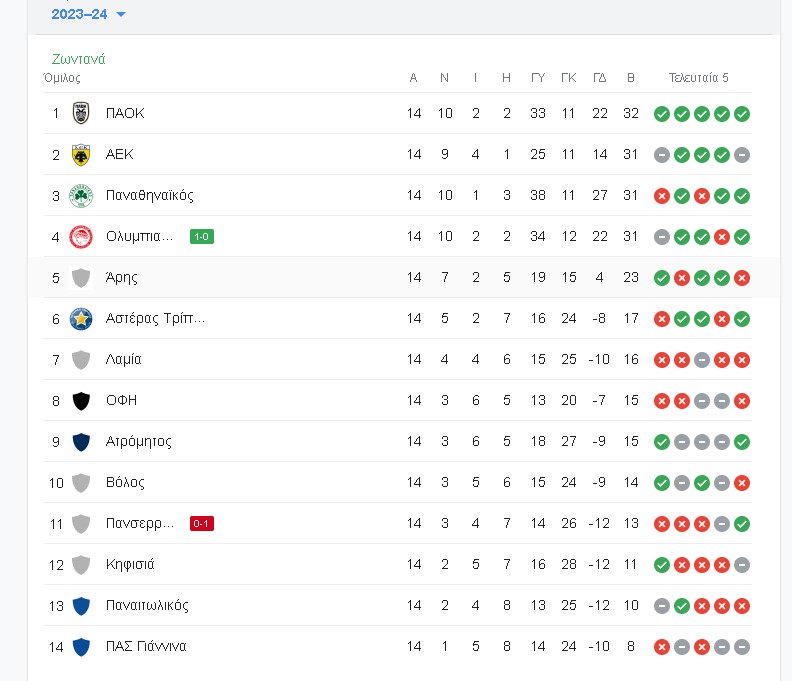Click the ΠΑΣ Γιάννινα blue shield icon

click(81, 647)
